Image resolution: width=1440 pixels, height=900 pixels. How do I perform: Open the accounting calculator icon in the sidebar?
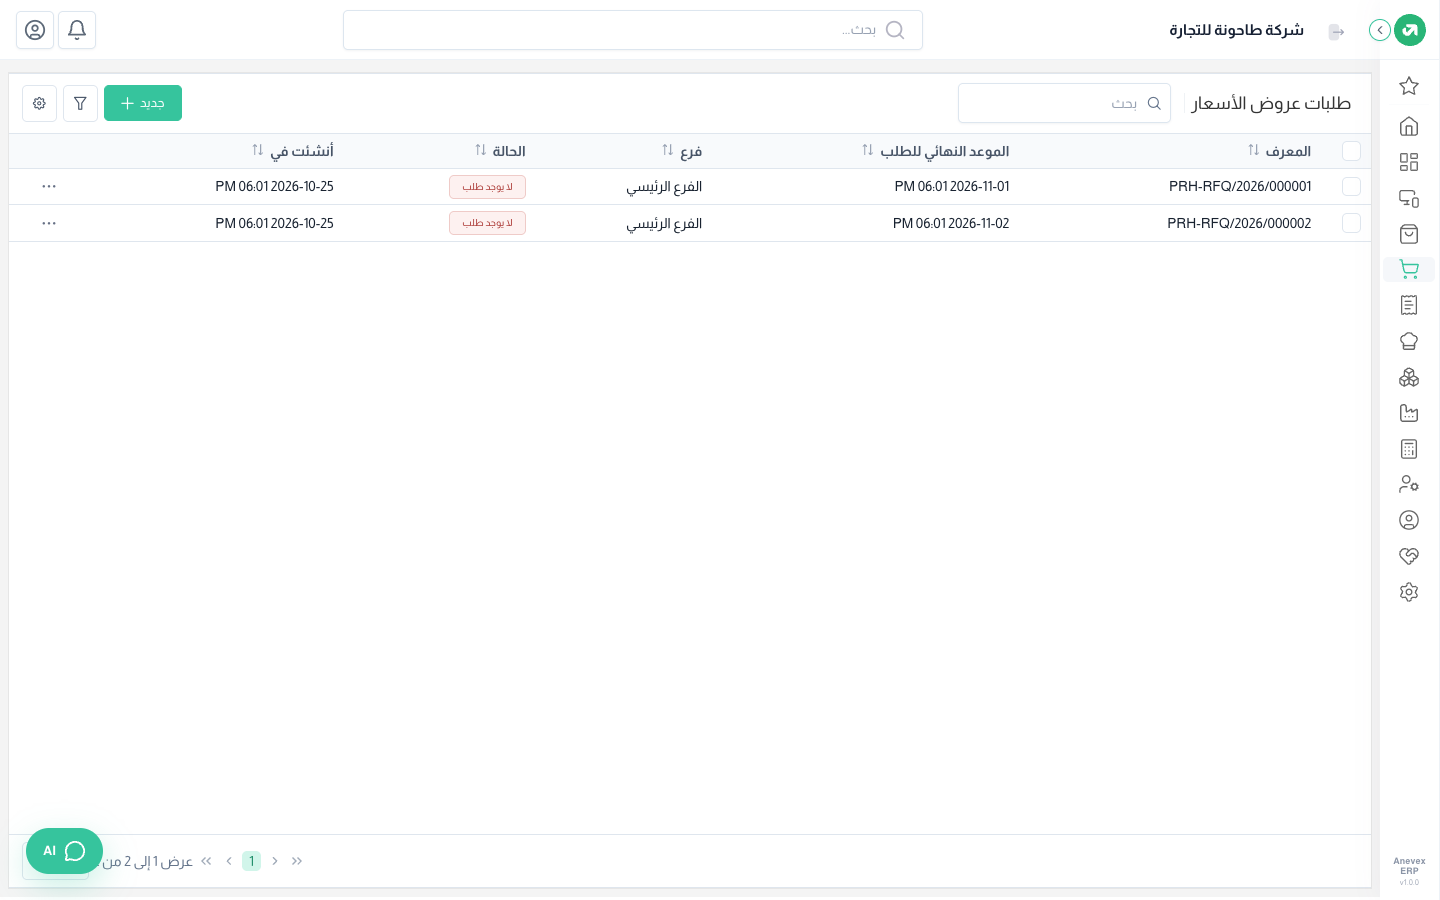click(1409, 449)
